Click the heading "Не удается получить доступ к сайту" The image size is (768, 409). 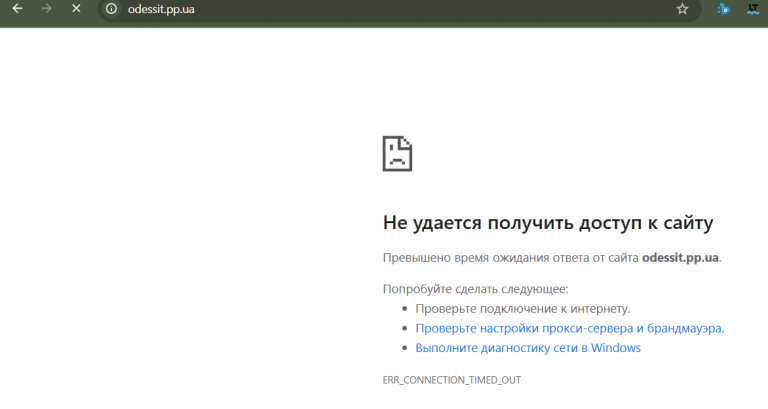[548, 222]
